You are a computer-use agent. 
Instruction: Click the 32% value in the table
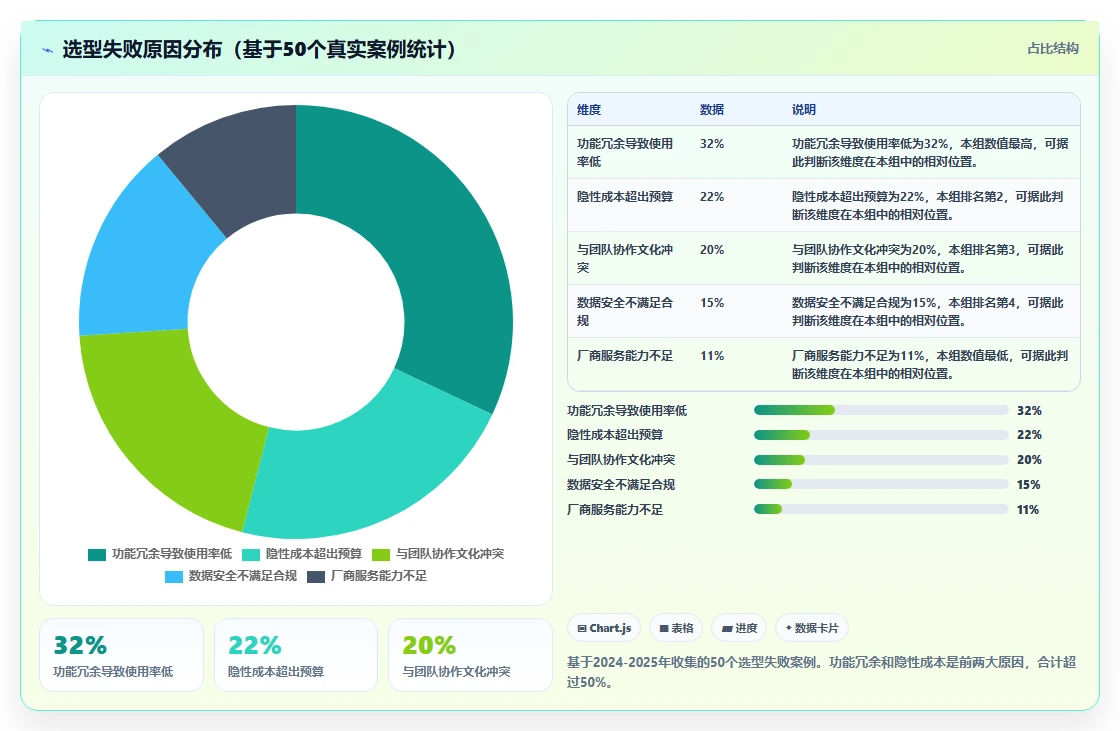tap(712, 144)
